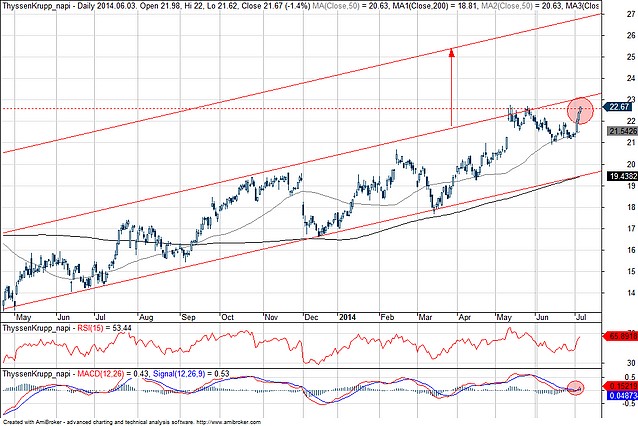Viewport: 638px width, 426px height.
Task: Click the Mar label on time axis
Action: (x=425, y=317)
